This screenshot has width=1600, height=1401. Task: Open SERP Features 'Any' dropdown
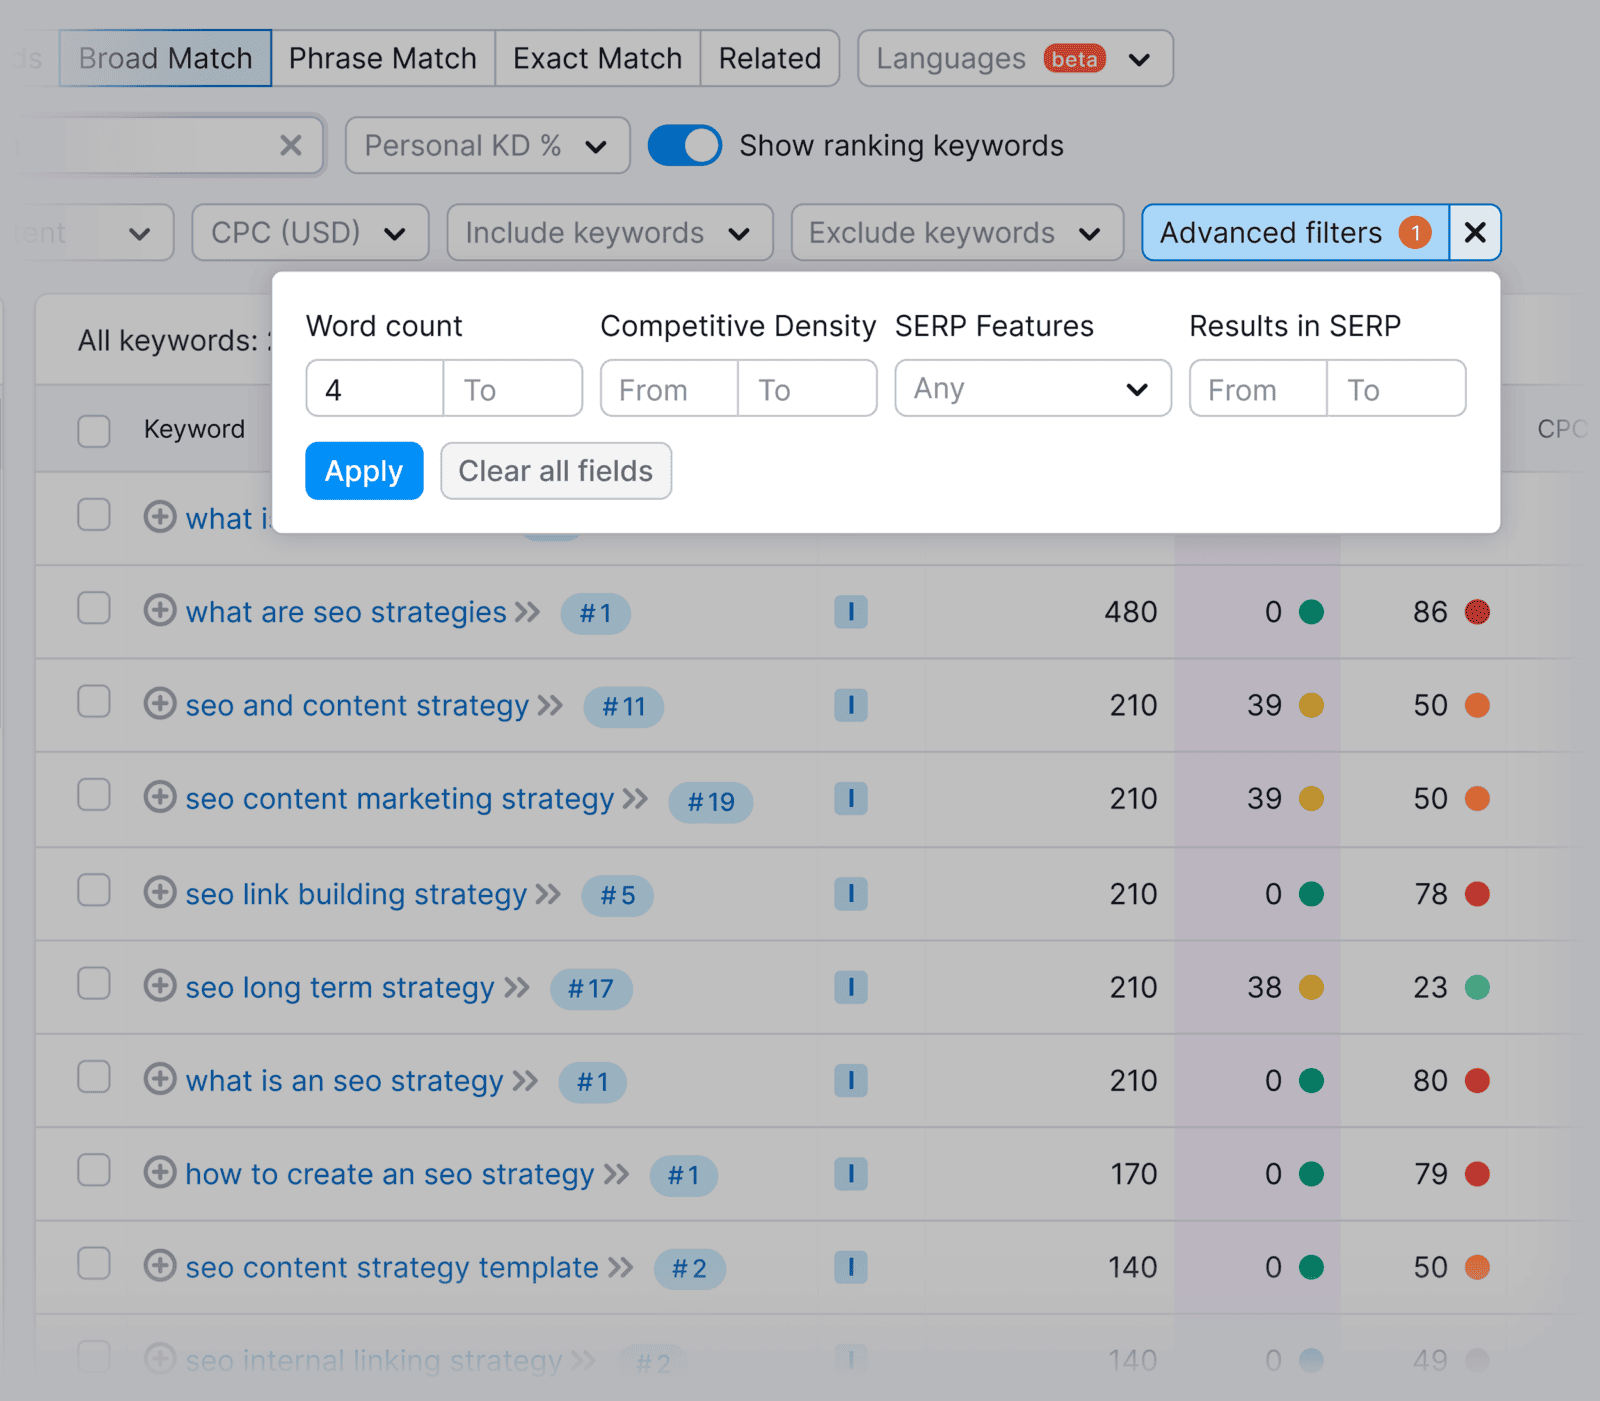pos(1033,388)
